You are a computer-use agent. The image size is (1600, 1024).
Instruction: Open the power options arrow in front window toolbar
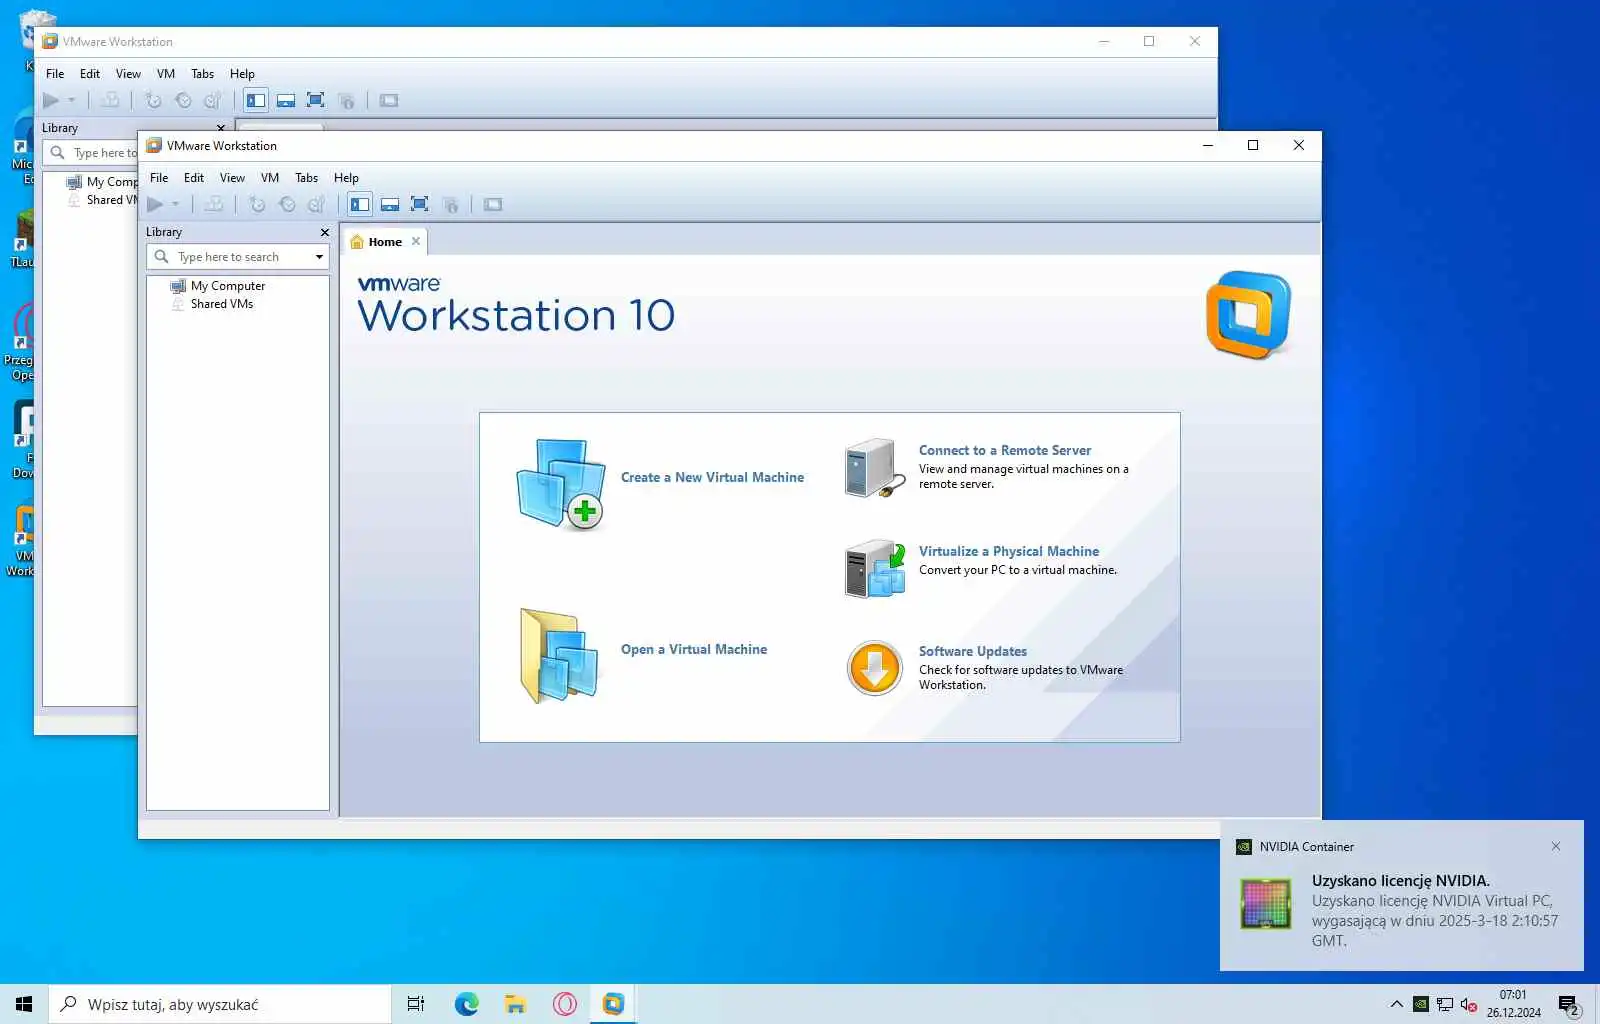point(175,205)
